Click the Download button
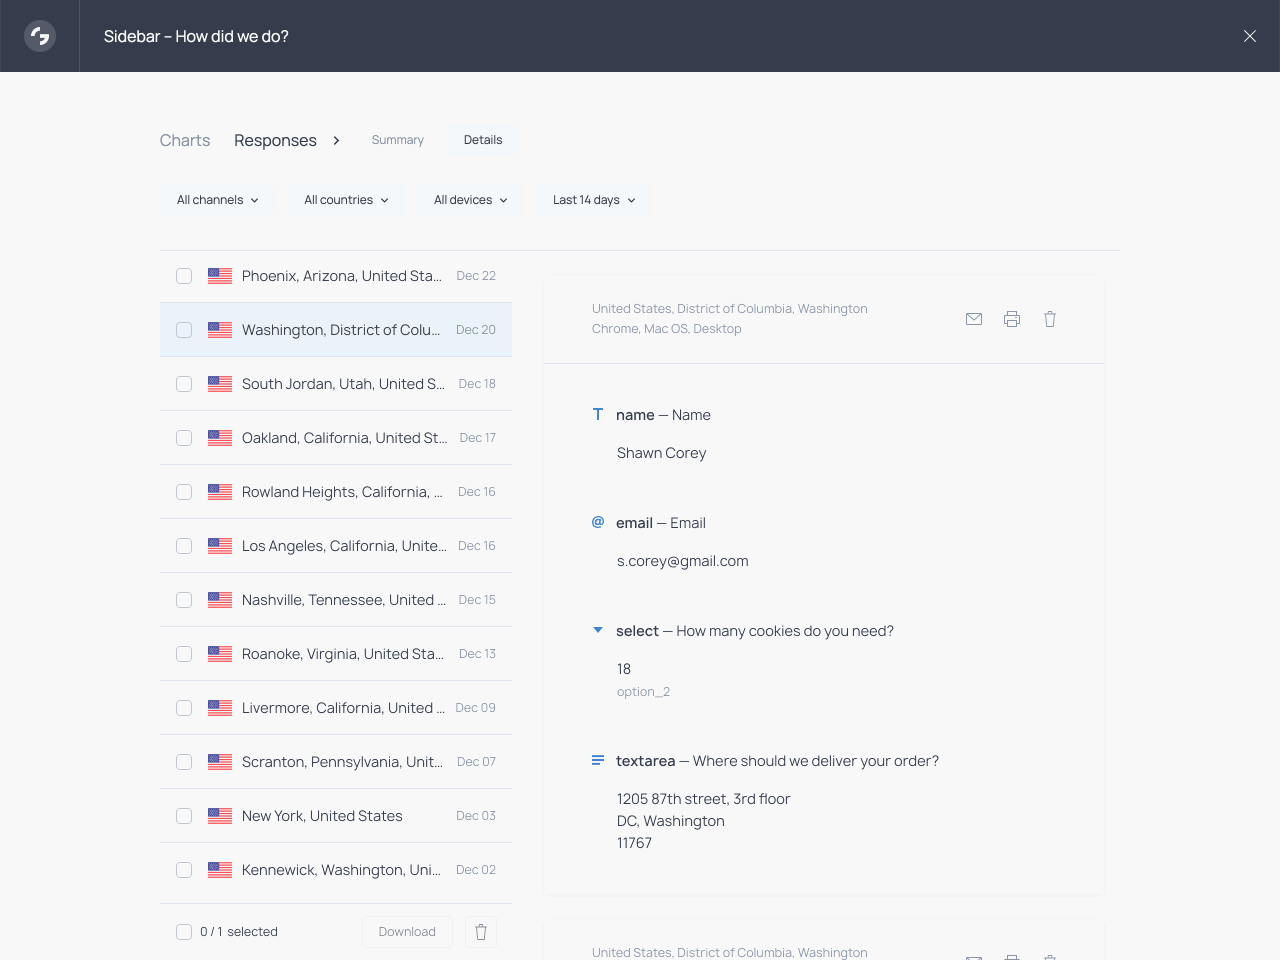Screen dimensions: 1280x960 pyautogui.click(x=406, y=931)
